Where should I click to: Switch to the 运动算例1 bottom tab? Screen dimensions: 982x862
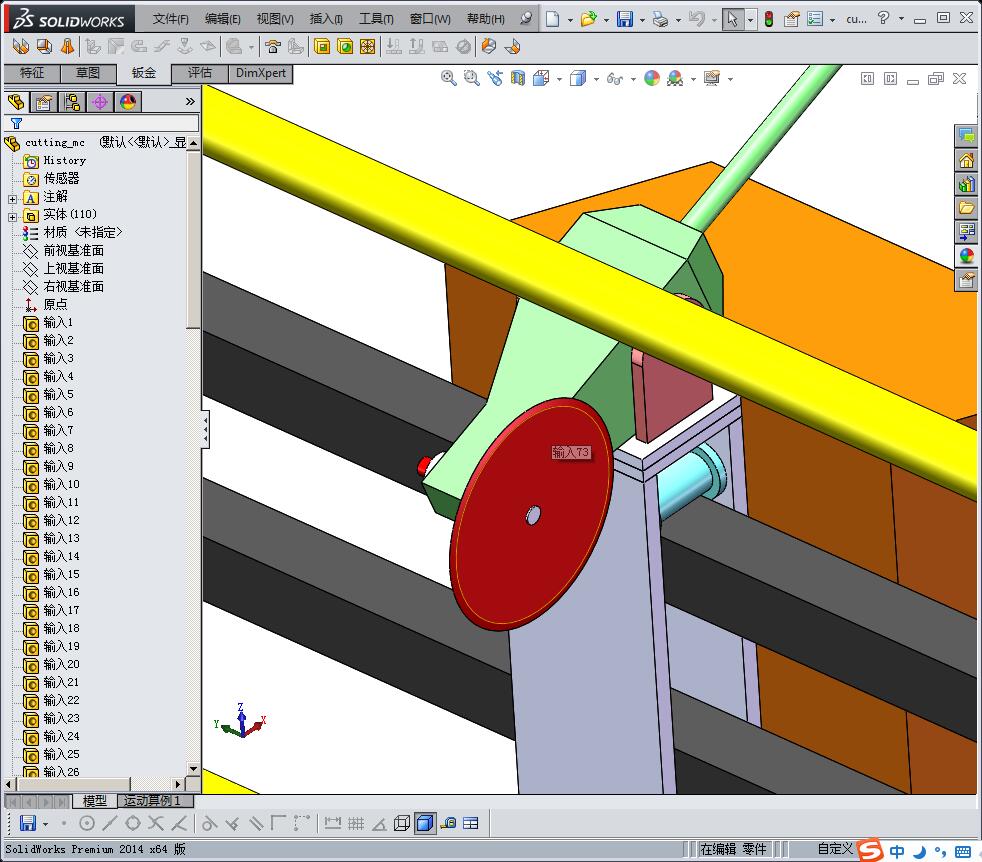[x=152, y=801]
